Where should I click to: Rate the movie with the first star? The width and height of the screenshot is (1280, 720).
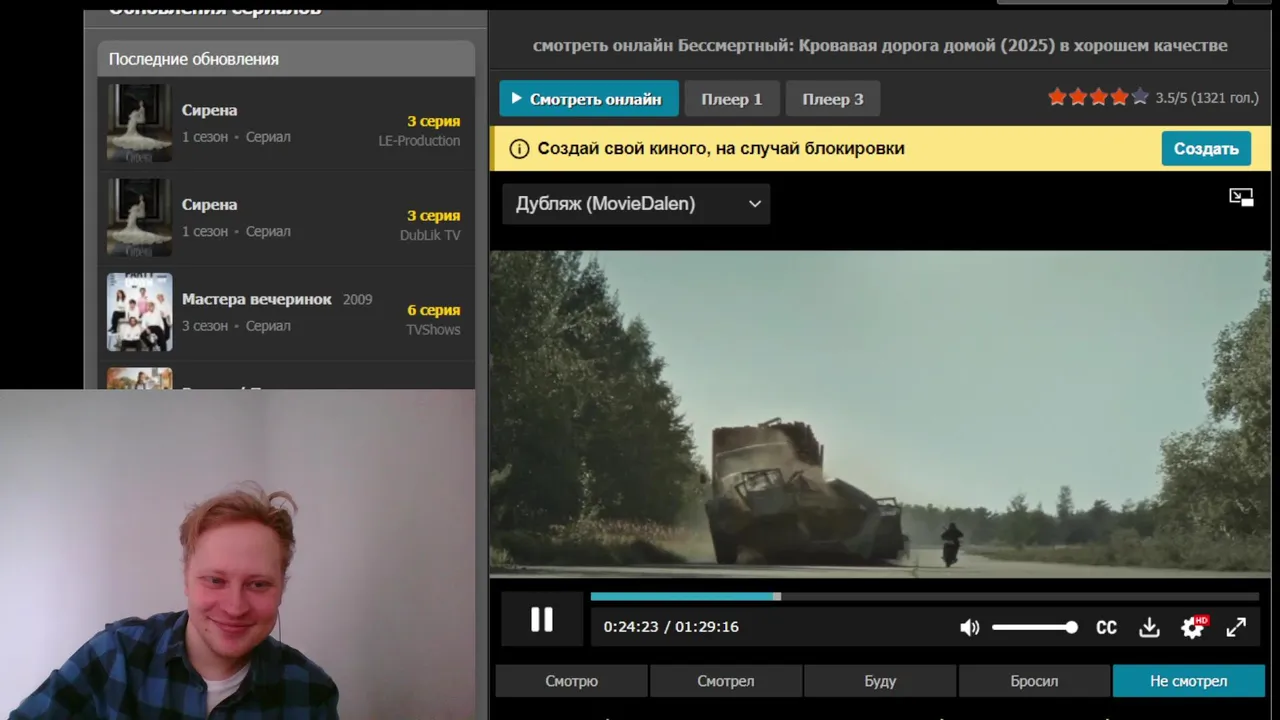coord(1057,97)
